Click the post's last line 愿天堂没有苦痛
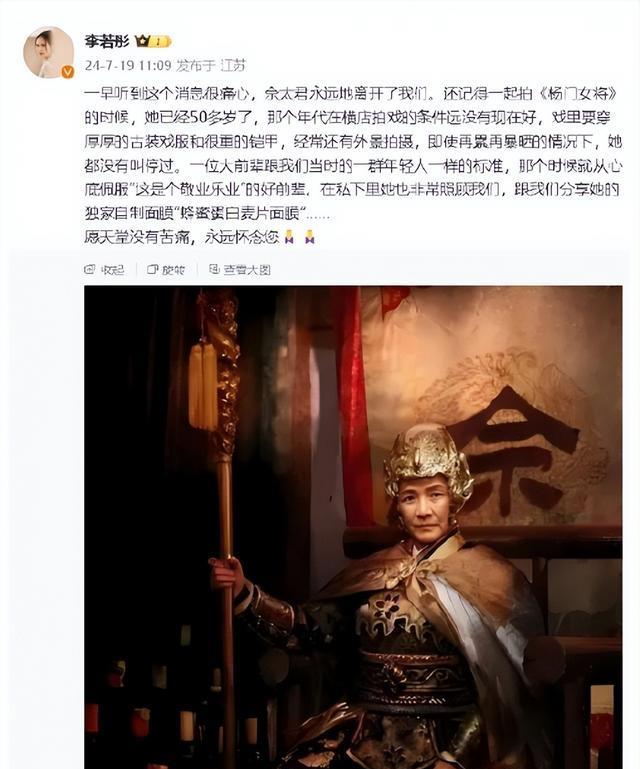This screenshot has width=640, height=769. [x=139, y=237]
